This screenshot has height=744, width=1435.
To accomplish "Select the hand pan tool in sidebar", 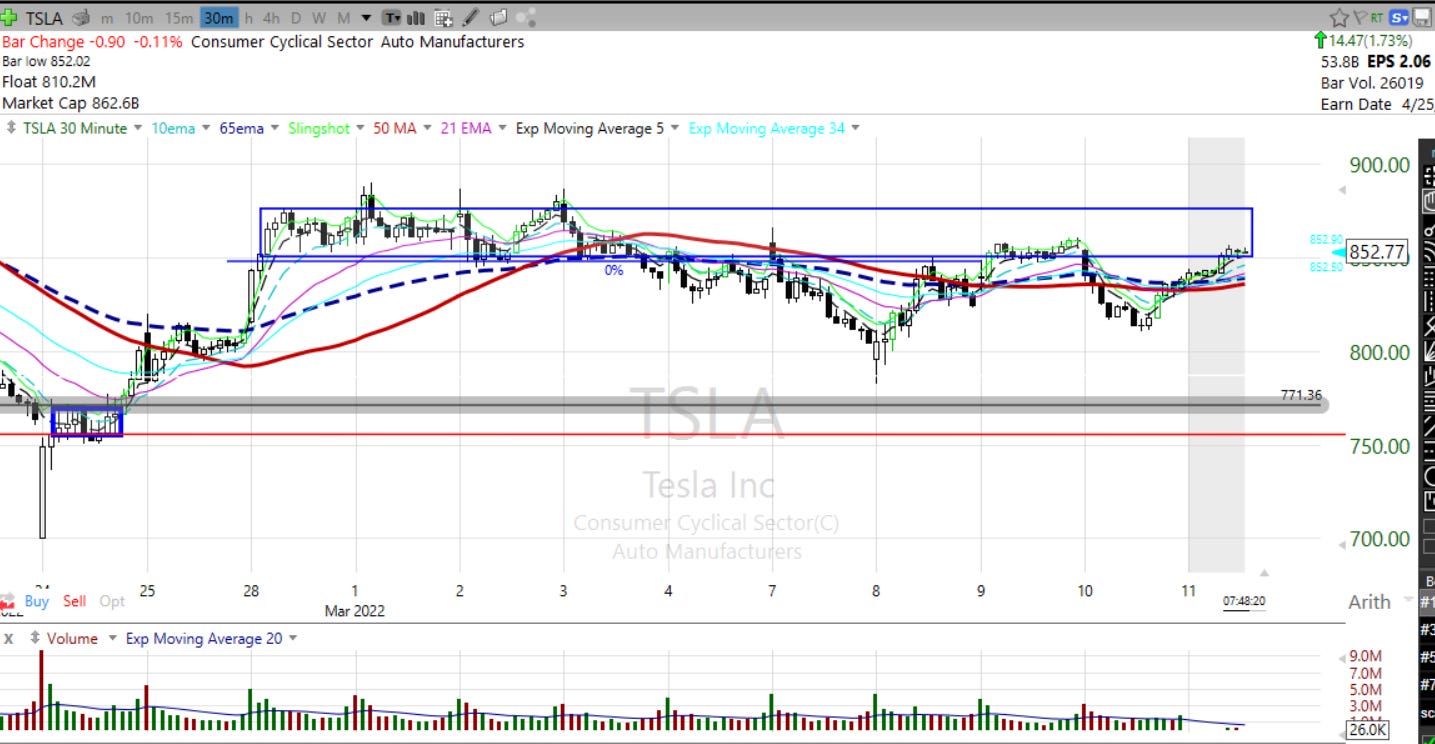I will [1429, 201].
